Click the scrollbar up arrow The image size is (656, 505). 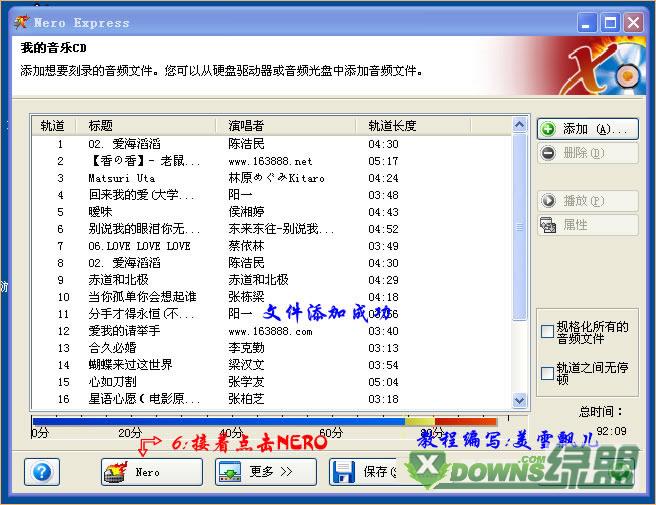[519, 125]
